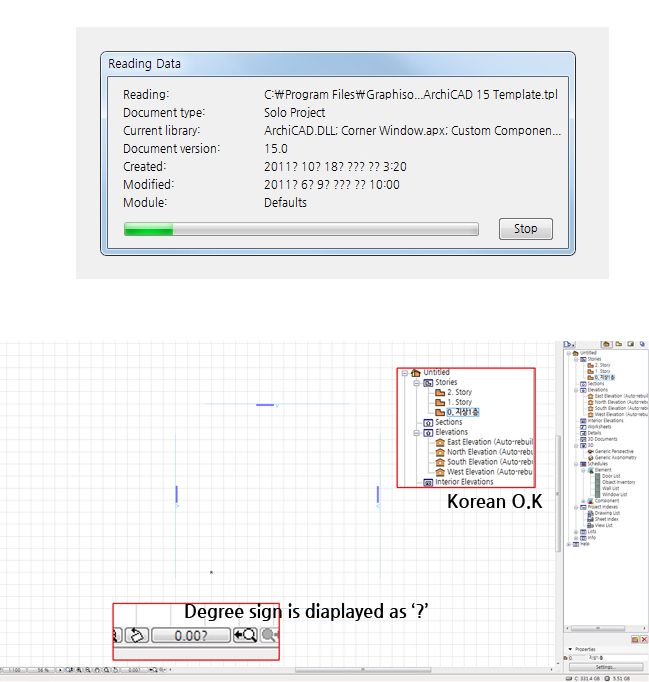This screenshot has height=682, width=649.
Task: Click Previous Zoom icon in enlarged toolbar callout
Action: click(x=245, y=635)
